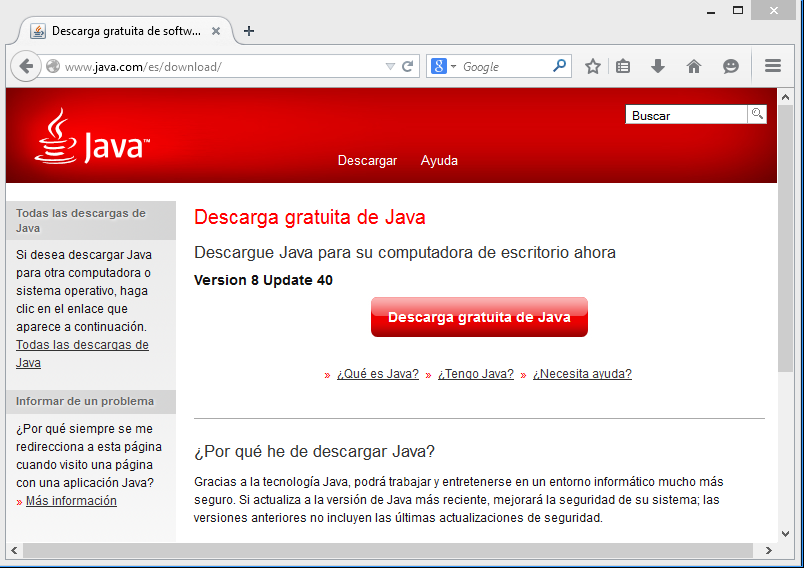Click the red Descarga gratuita de Java button
Image resolution: width=804 pixels, height=568 pixels.
pyautogui.click(x=479, y=317)
